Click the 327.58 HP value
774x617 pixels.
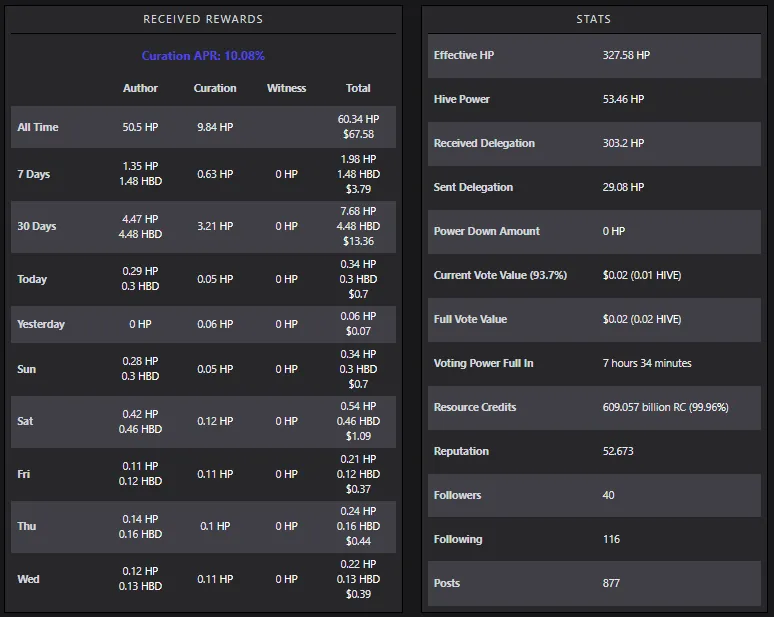pos(626,55)
